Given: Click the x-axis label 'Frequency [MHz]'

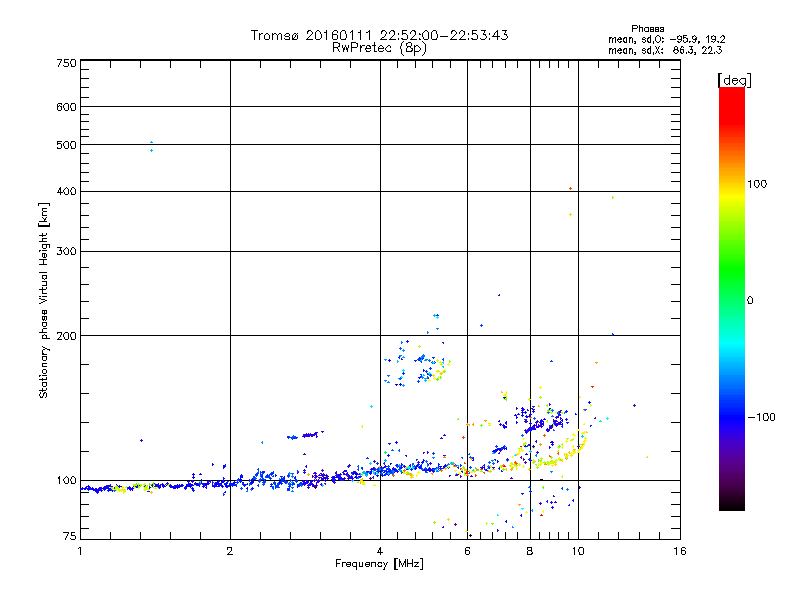Looking at the screenshot, I should pos(379,564).
